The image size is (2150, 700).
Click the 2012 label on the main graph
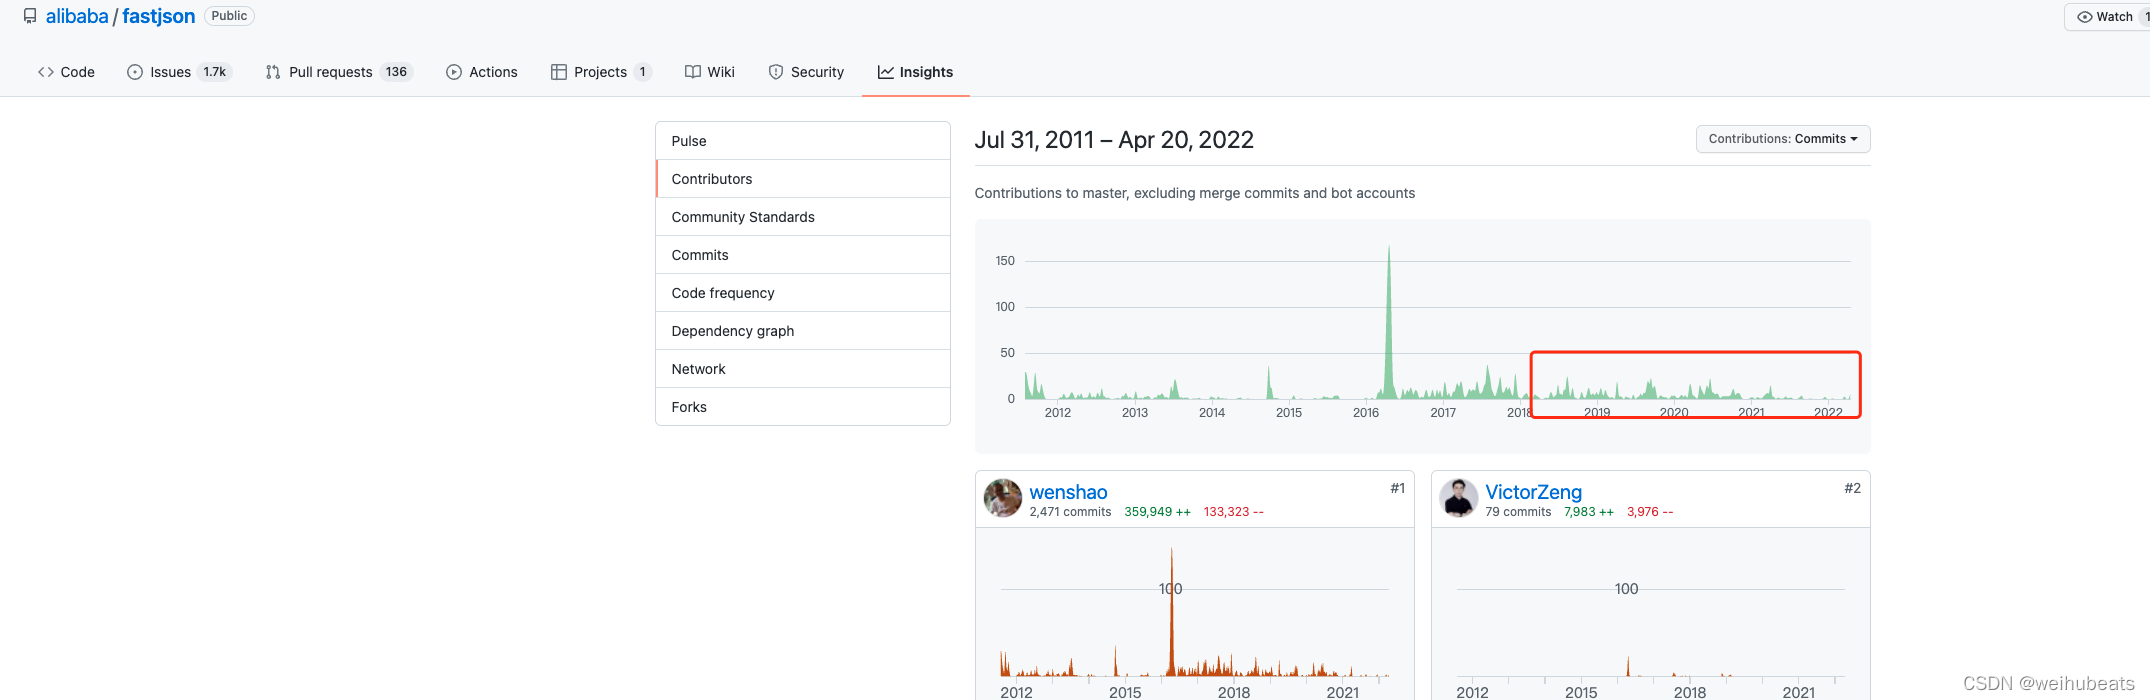tap(1058, 412)
